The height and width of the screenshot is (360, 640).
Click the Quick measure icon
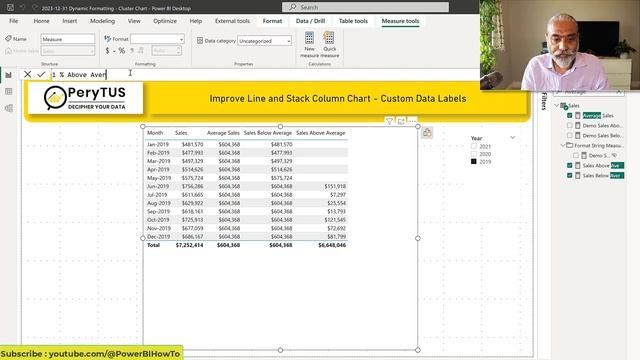[329, 38]
